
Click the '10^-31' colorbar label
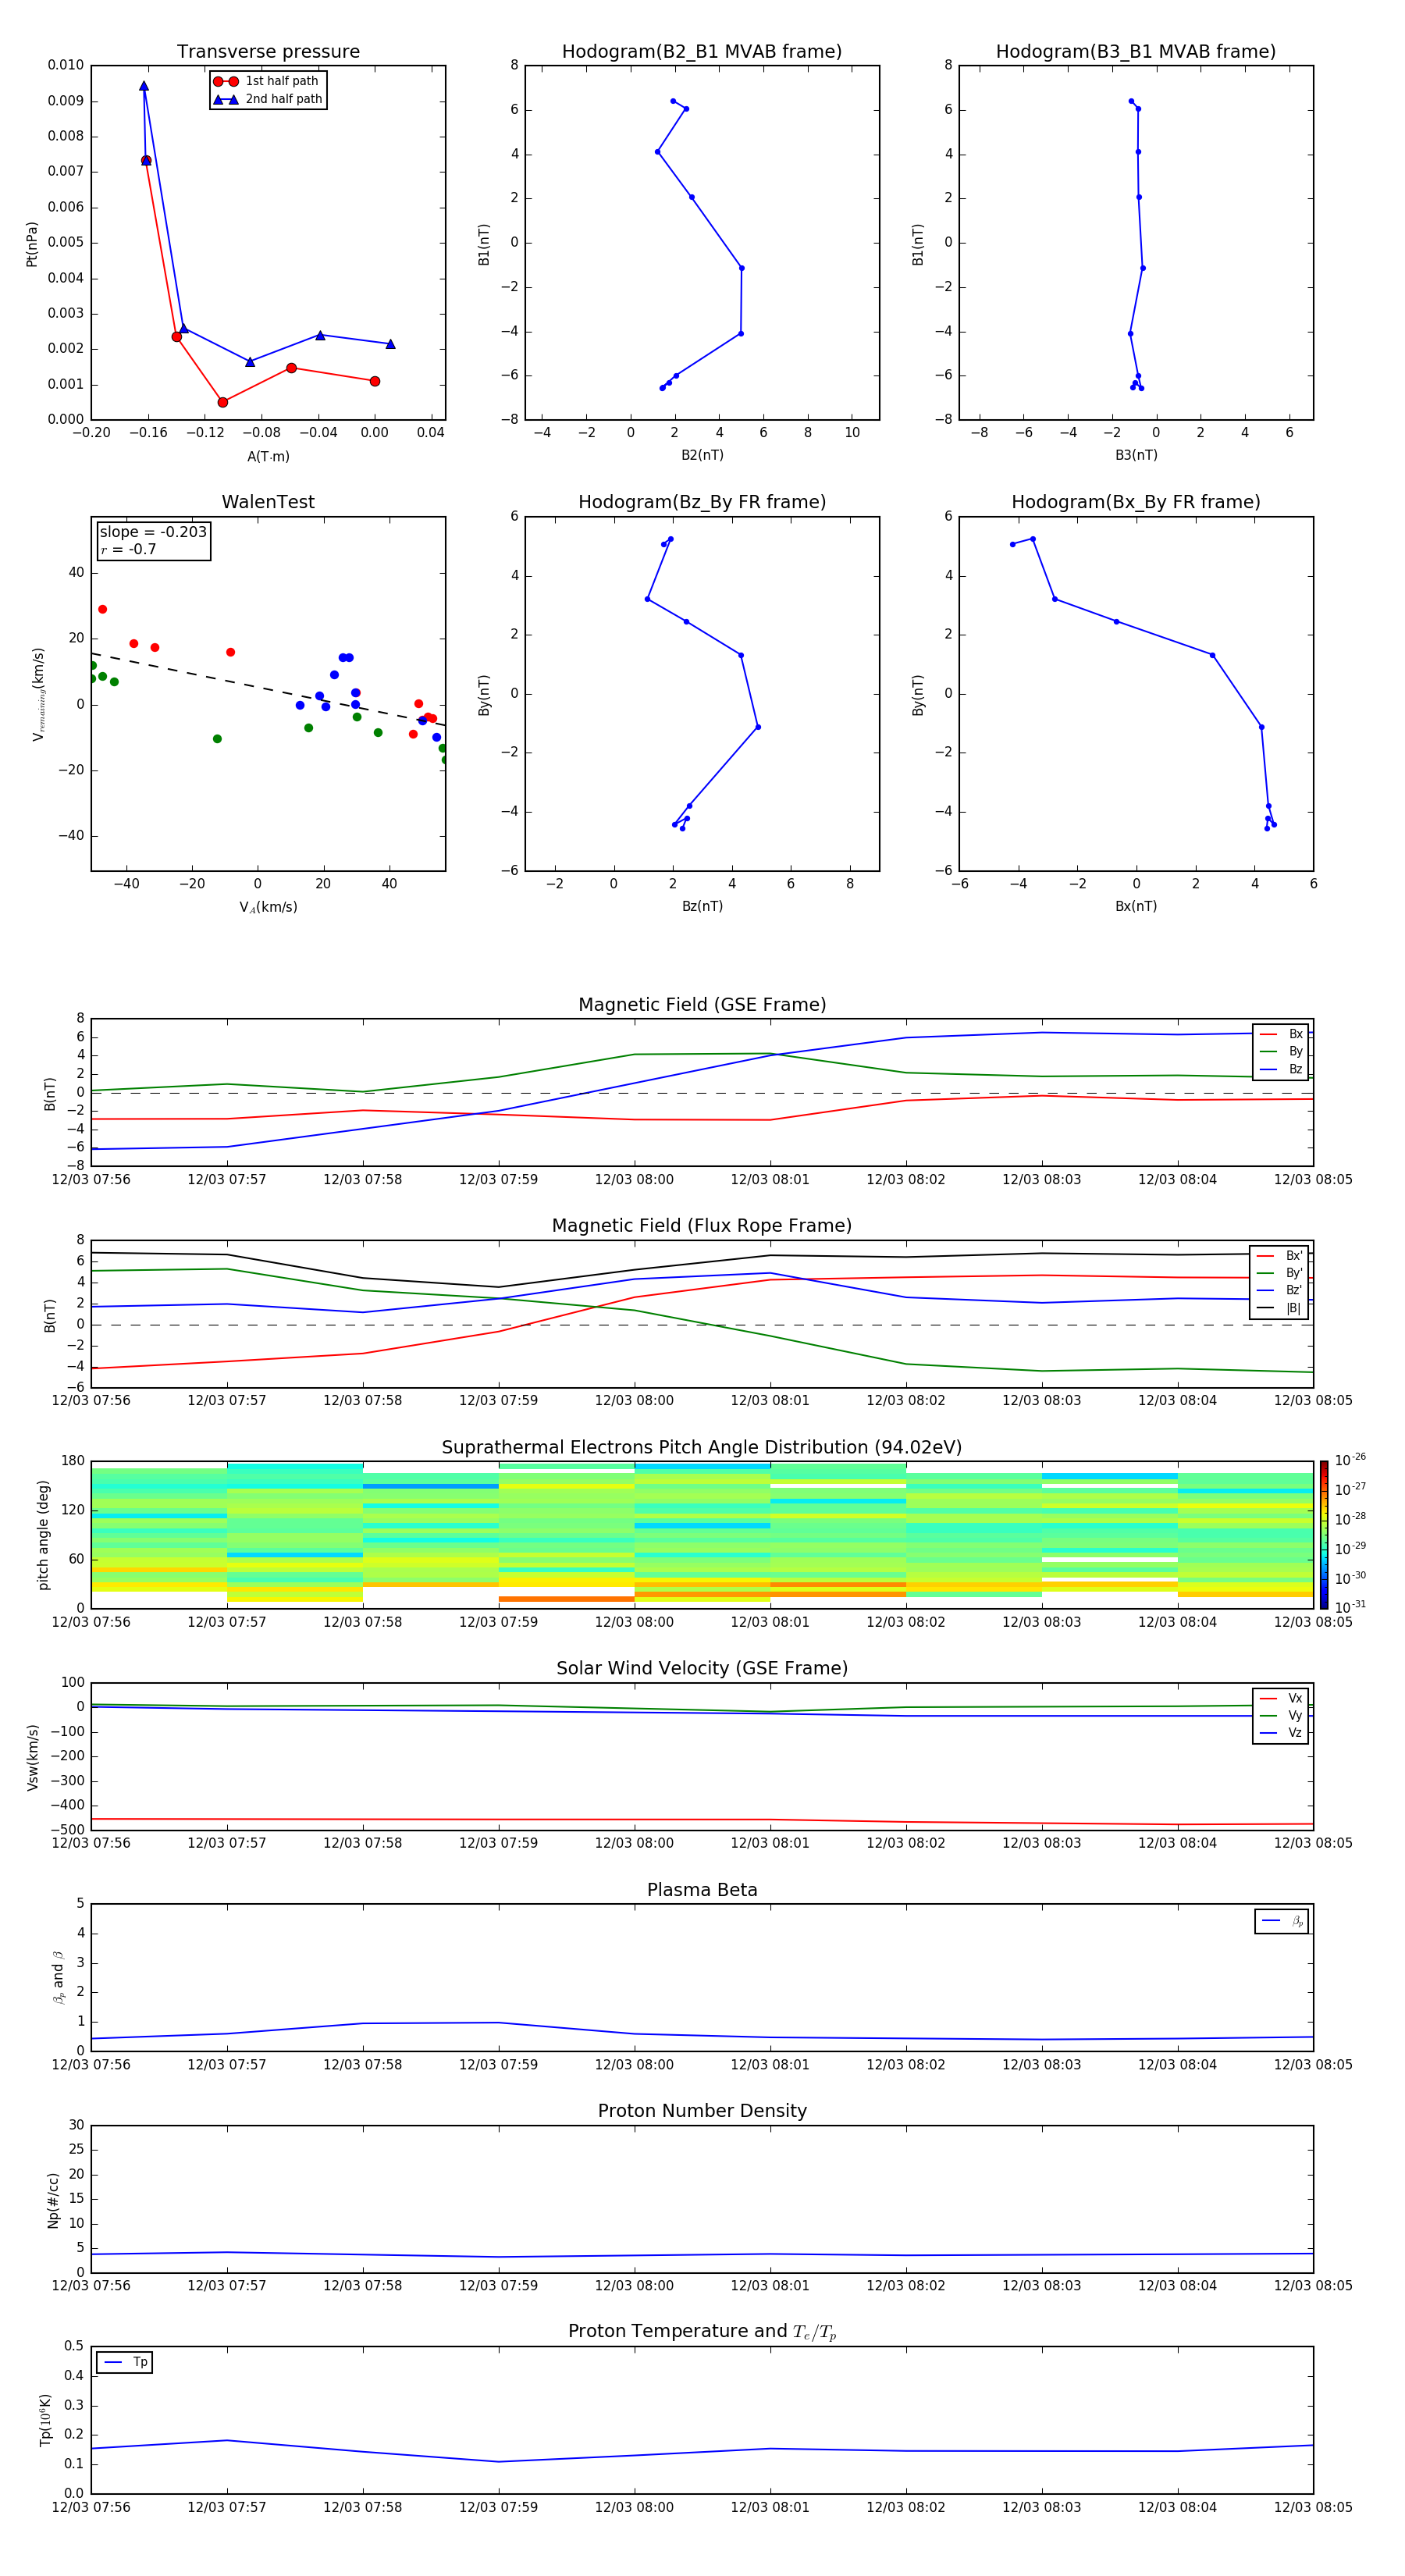tap(1349, 1607)
